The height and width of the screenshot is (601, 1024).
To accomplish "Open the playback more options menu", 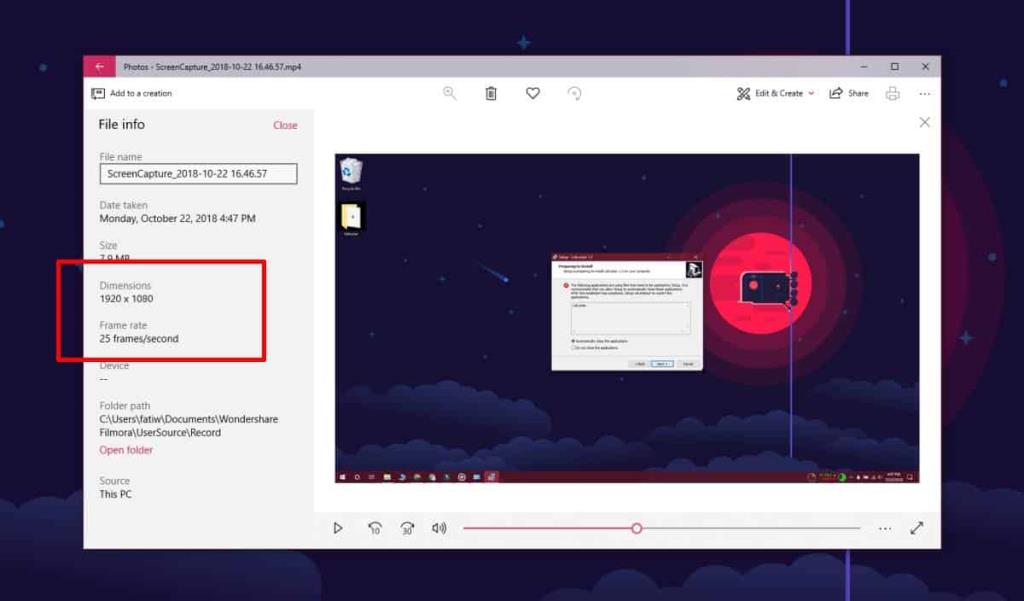I will 884,528.
